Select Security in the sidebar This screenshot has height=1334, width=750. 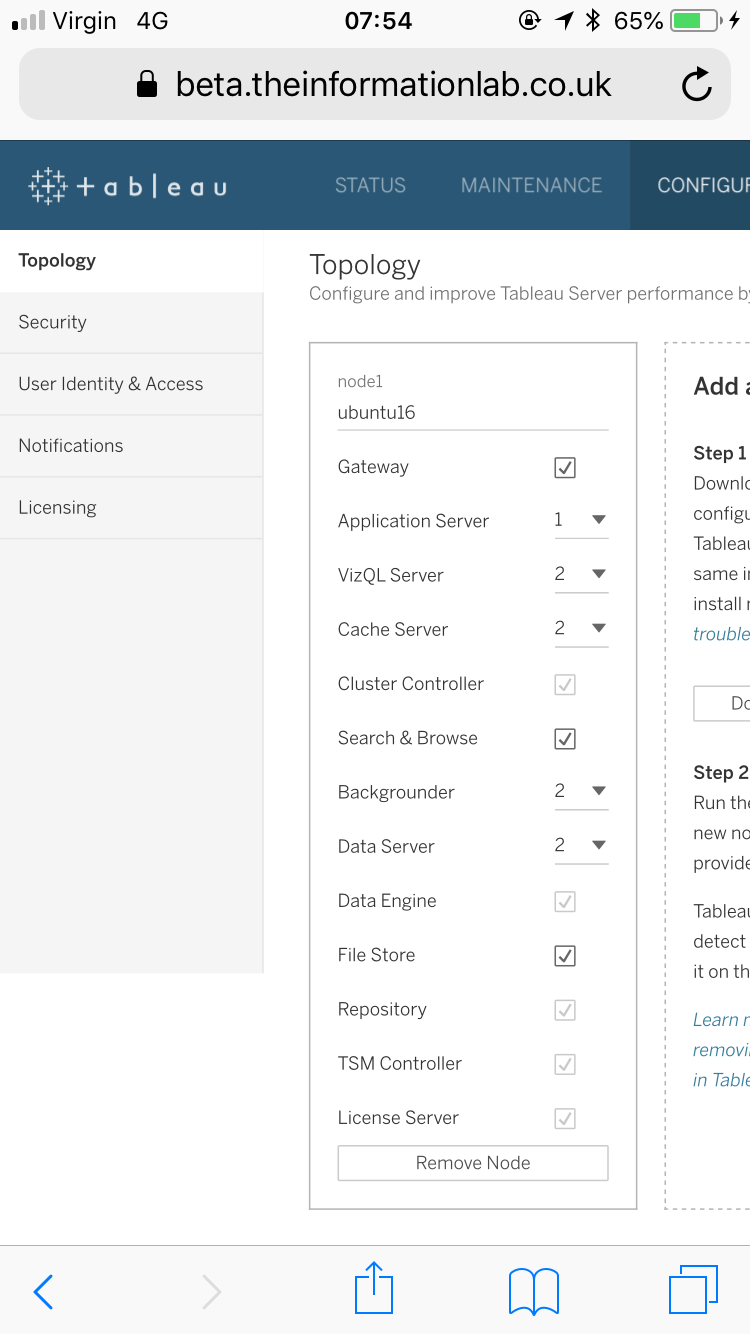131,322
